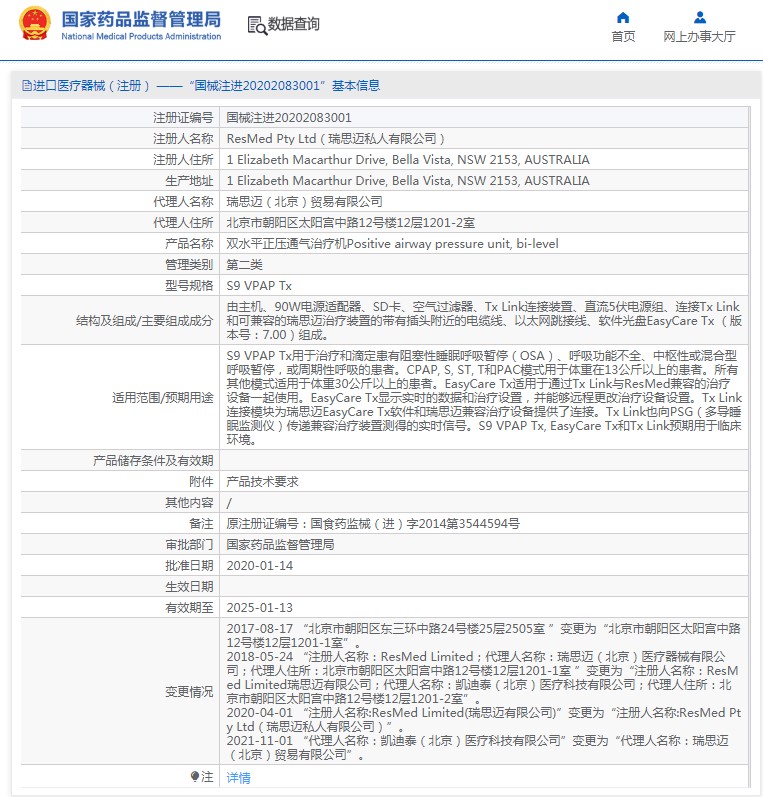
Task: Click the NMPA national emblem logo
Action: pyautogui.click(x=35, y=23)
